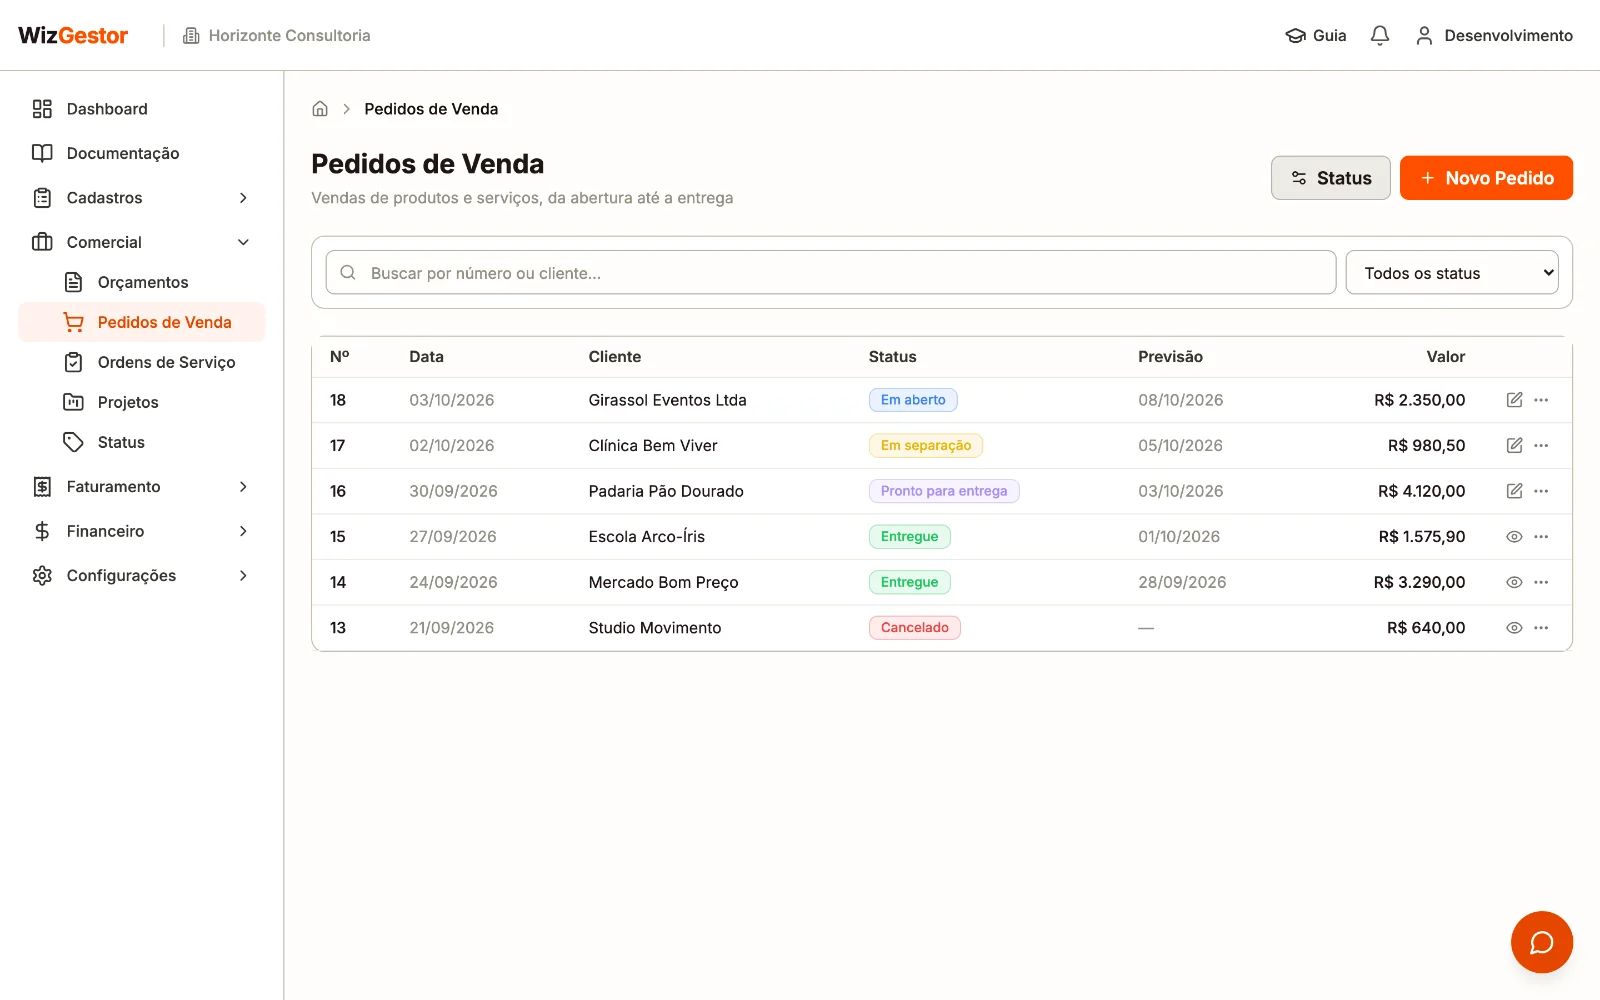The image size is (1600, 1000).
Task: Open more actions for order 14
Action: point(1541,582)
